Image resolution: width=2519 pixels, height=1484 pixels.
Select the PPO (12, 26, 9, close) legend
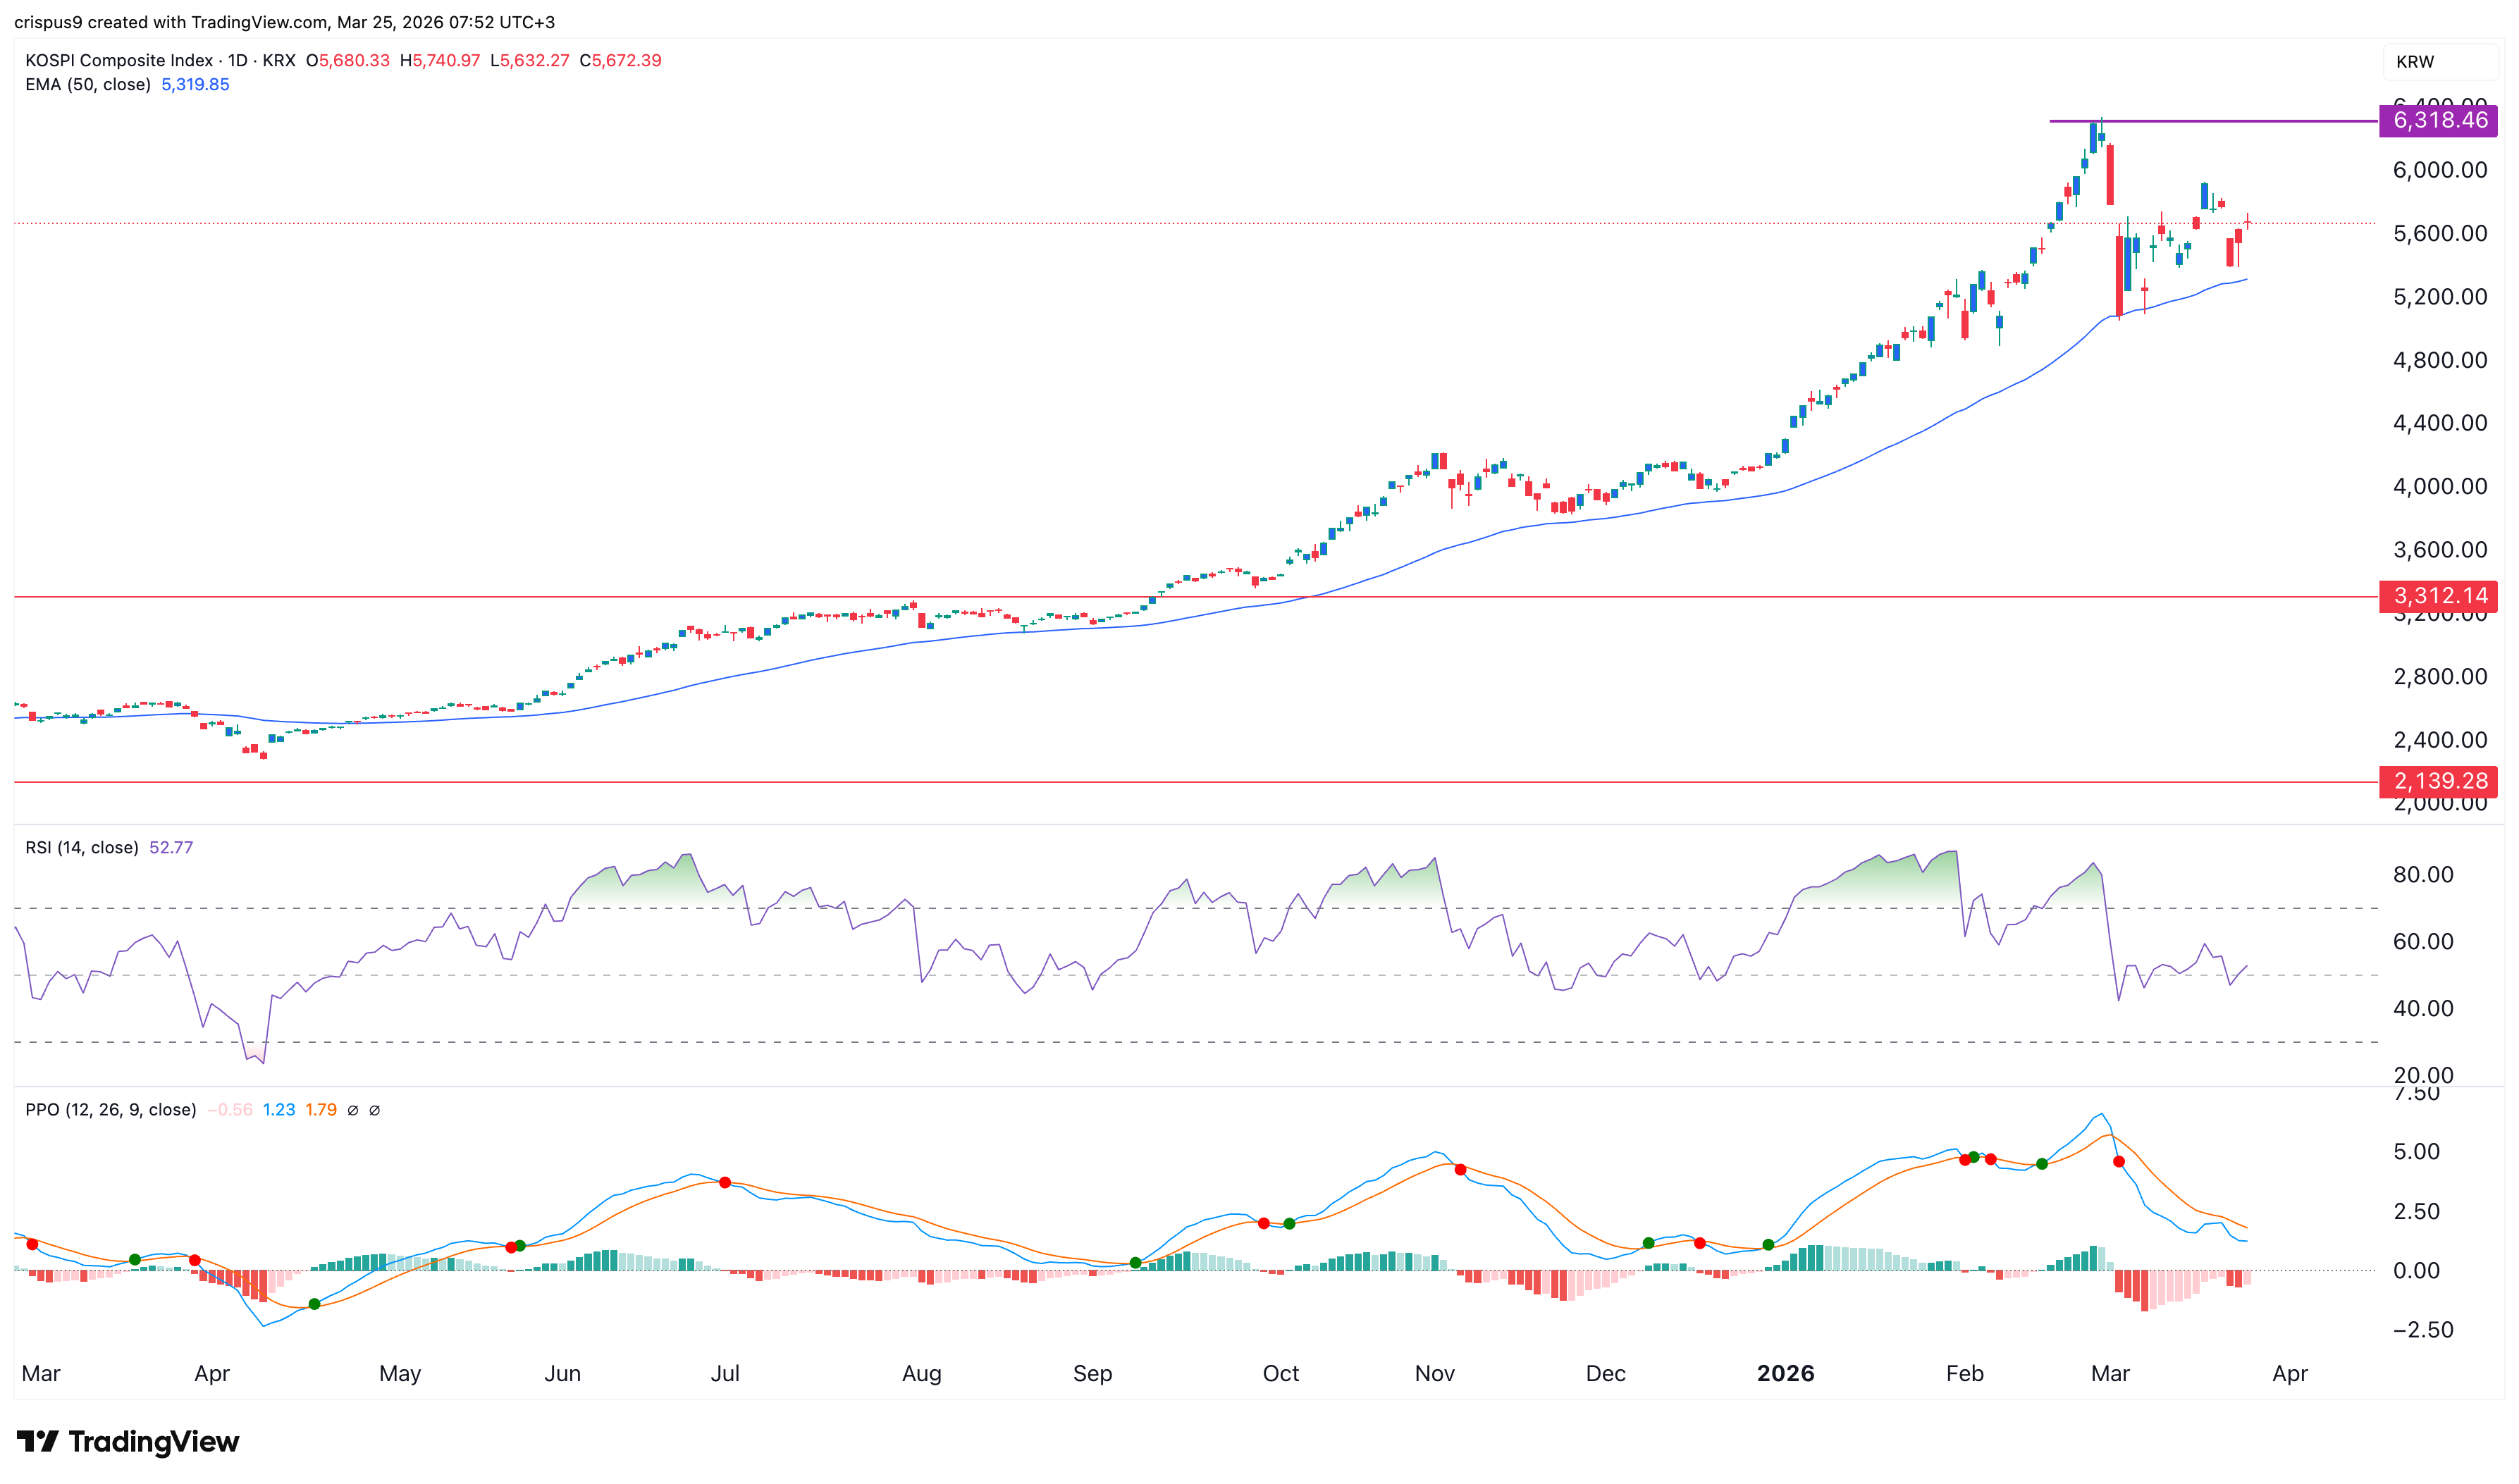click(110, 1110)
